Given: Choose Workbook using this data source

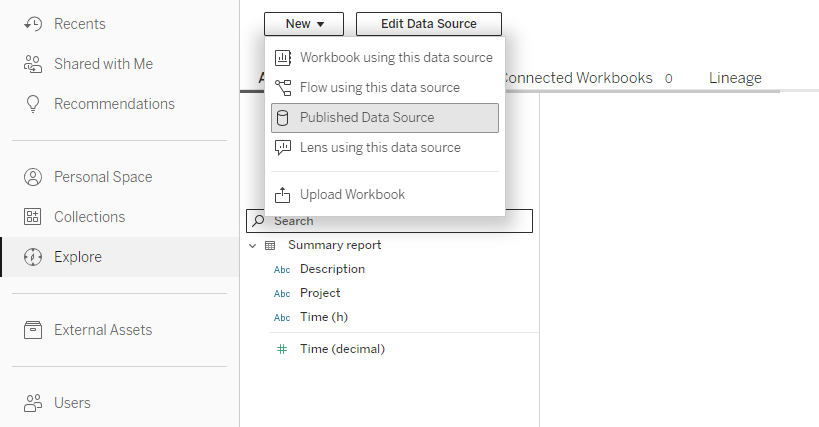Looking at the screenshot, I should [x=395, y=58].
